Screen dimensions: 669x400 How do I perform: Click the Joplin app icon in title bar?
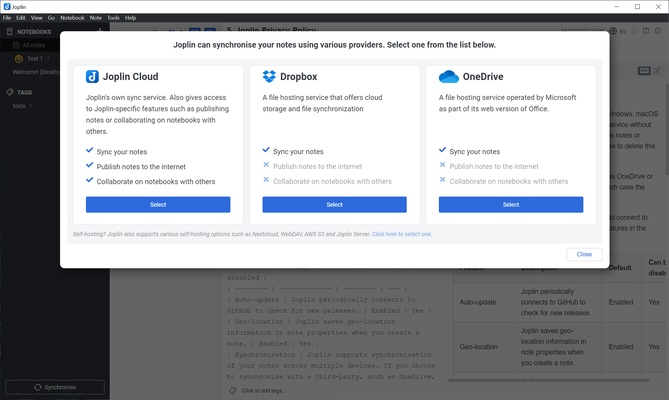[x=7, y=6]
